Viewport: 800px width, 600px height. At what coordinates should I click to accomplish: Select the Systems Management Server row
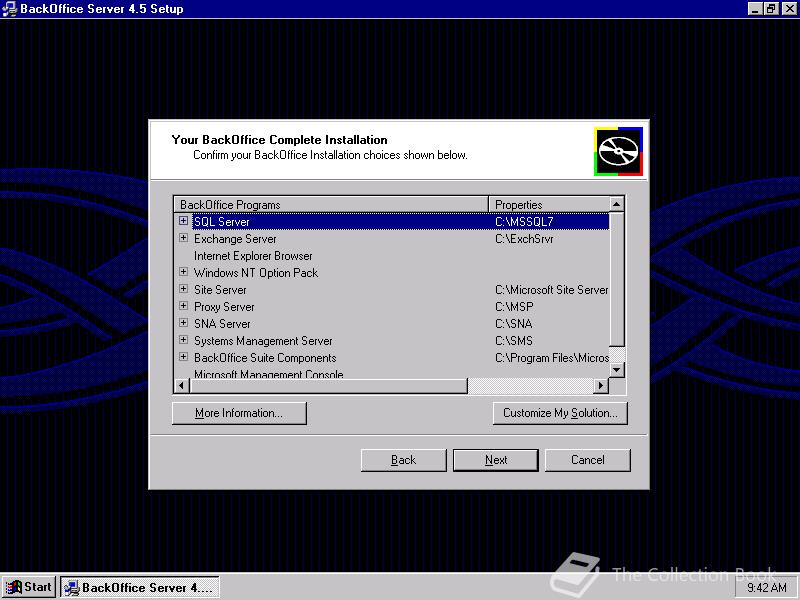pos(392,341)
